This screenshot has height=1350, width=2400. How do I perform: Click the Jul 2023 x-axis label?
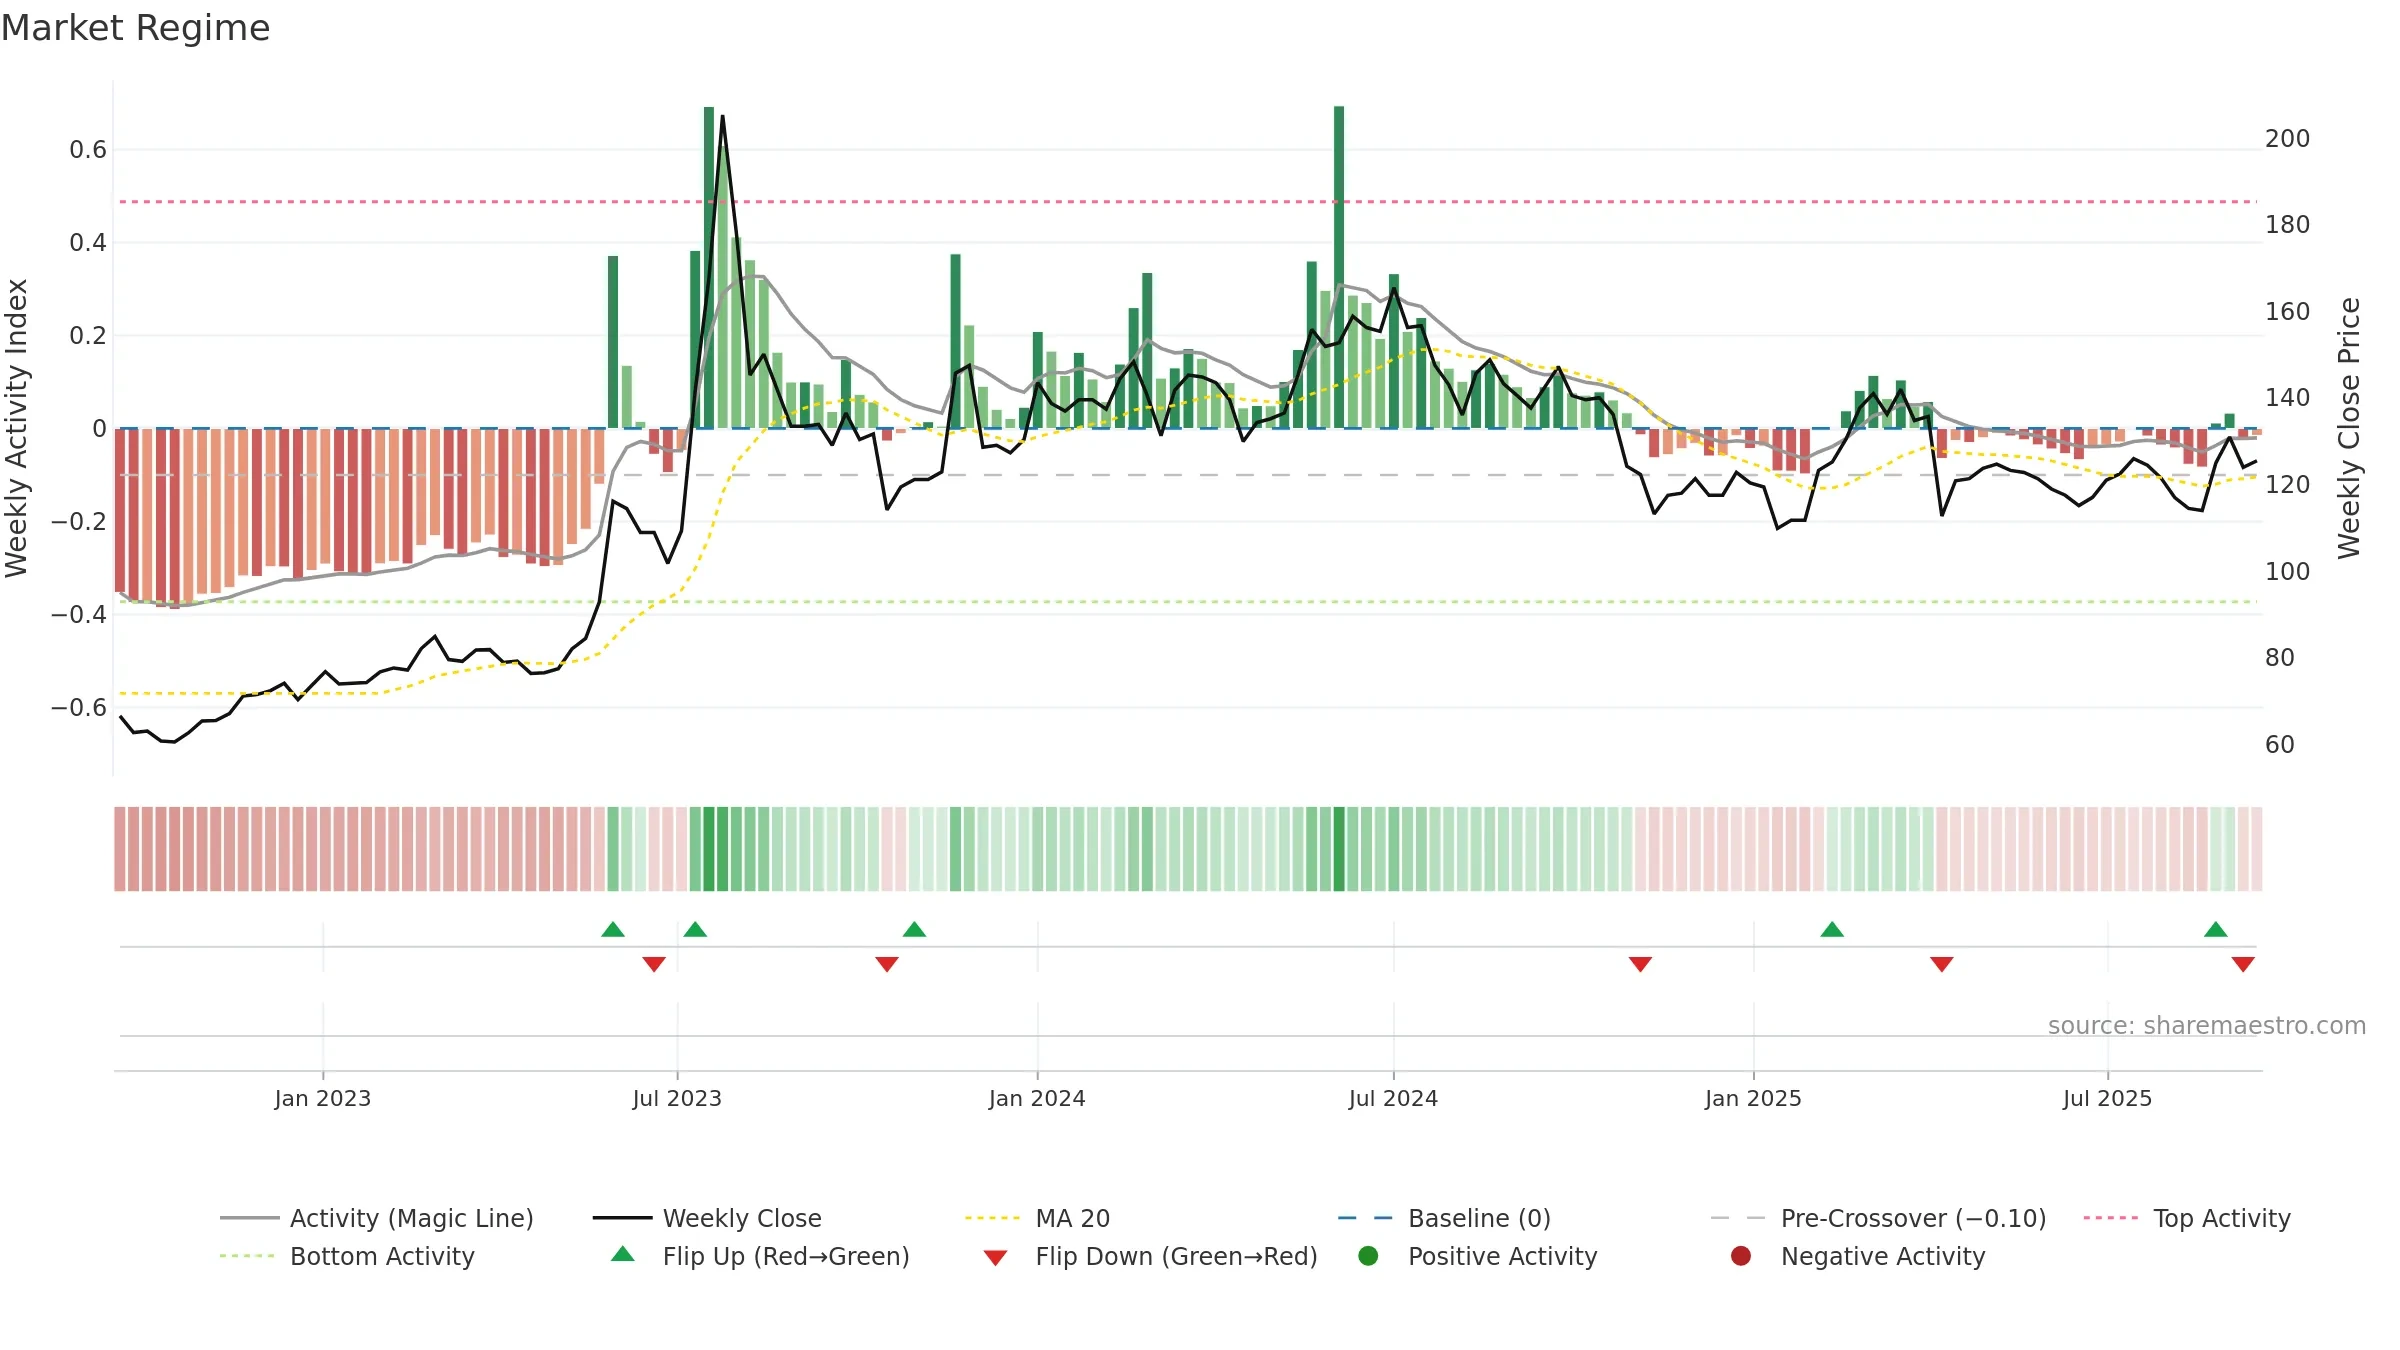click(677, 1098)
